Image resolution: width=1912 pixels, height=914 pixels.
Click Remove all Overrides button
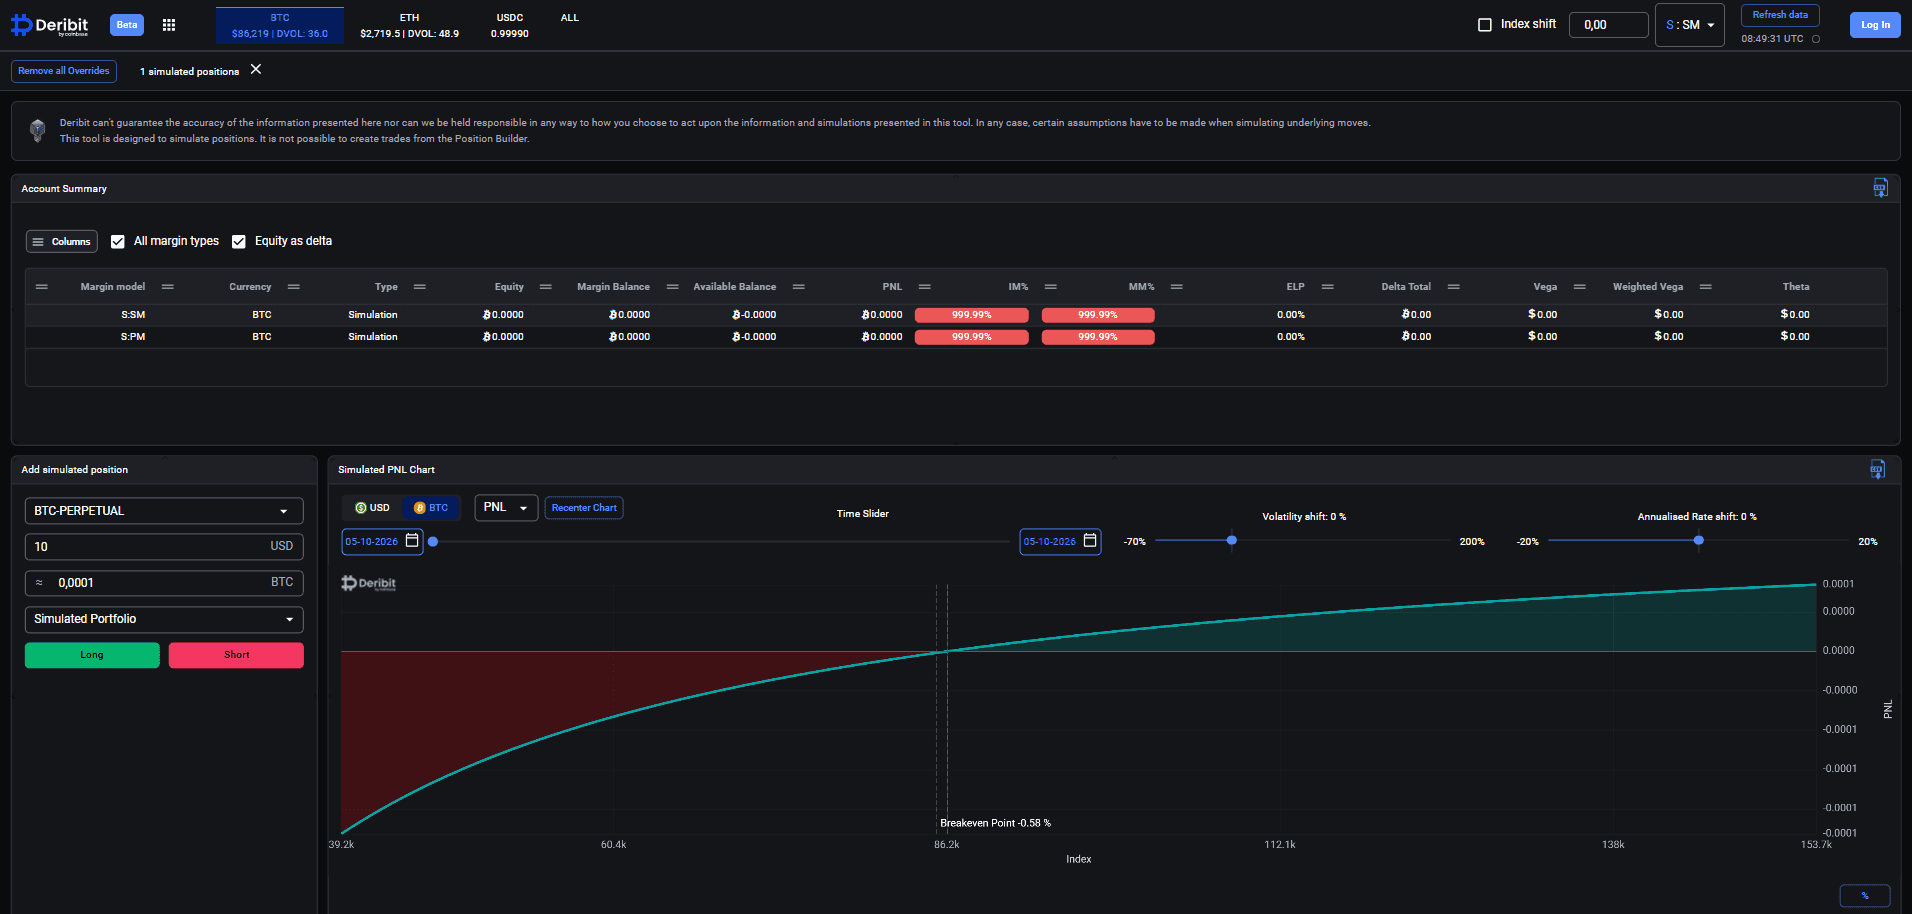click(x=64, y=71)
